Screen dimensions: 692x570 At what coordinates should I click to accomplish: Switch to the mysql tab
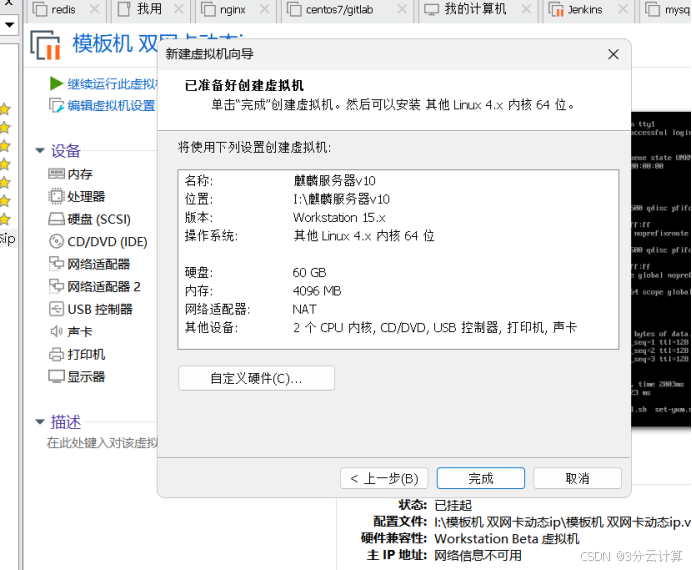[x=666, y=11]
